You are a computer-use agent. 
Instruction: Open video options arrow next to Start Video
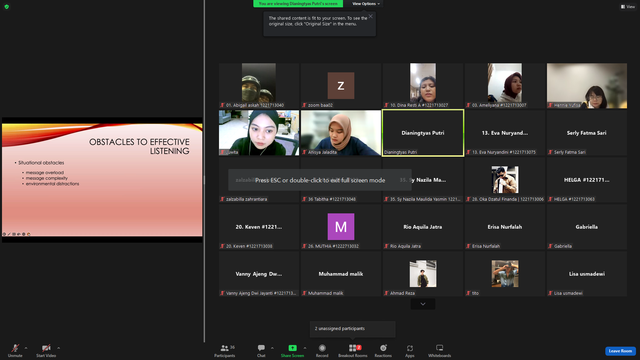tap(59, 348)
